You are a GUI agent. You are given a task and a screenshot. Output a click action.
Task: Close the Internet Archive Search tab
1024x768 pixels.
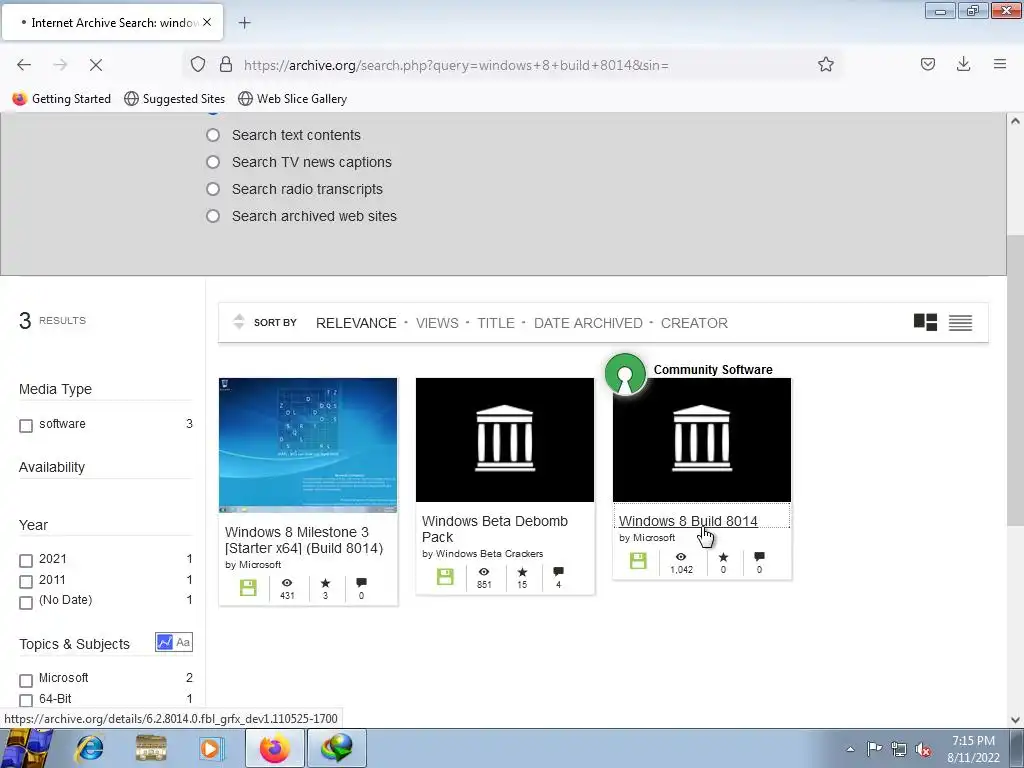pyautogui.click(x=207, y=22)
